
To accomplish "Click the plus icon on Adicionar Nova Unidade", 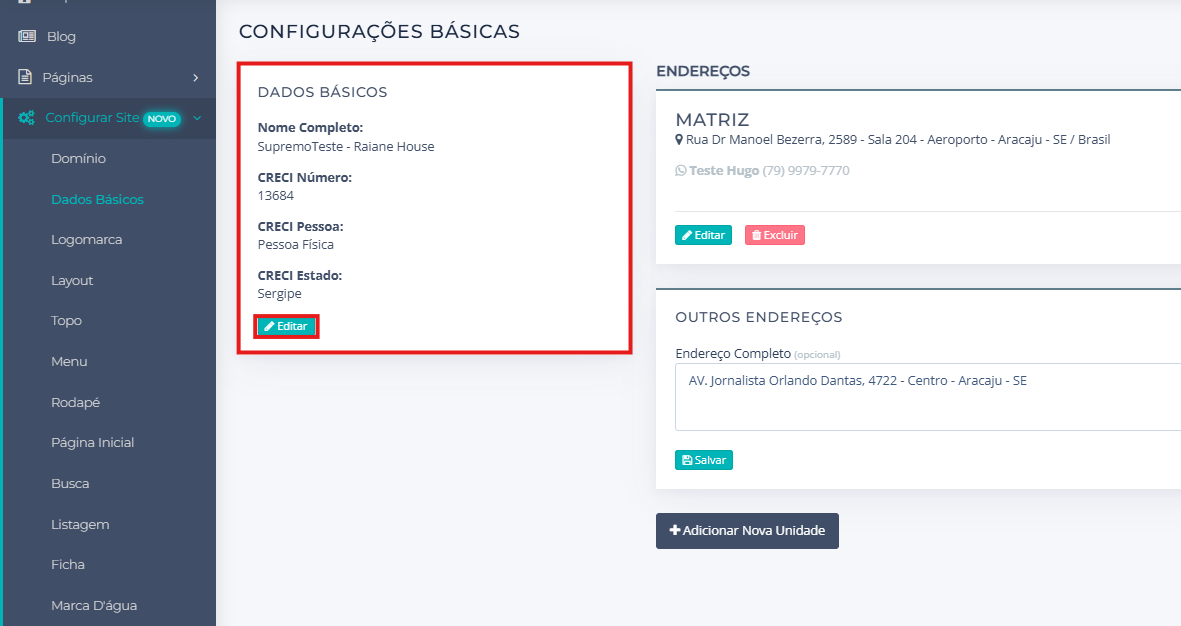I will pyautogui.click(x=675, y=531).
